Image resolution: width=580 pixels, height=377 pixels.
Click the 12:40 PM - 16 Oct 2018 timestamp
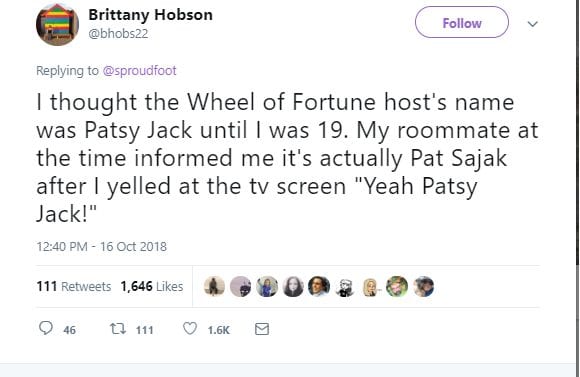coord(102,246)
